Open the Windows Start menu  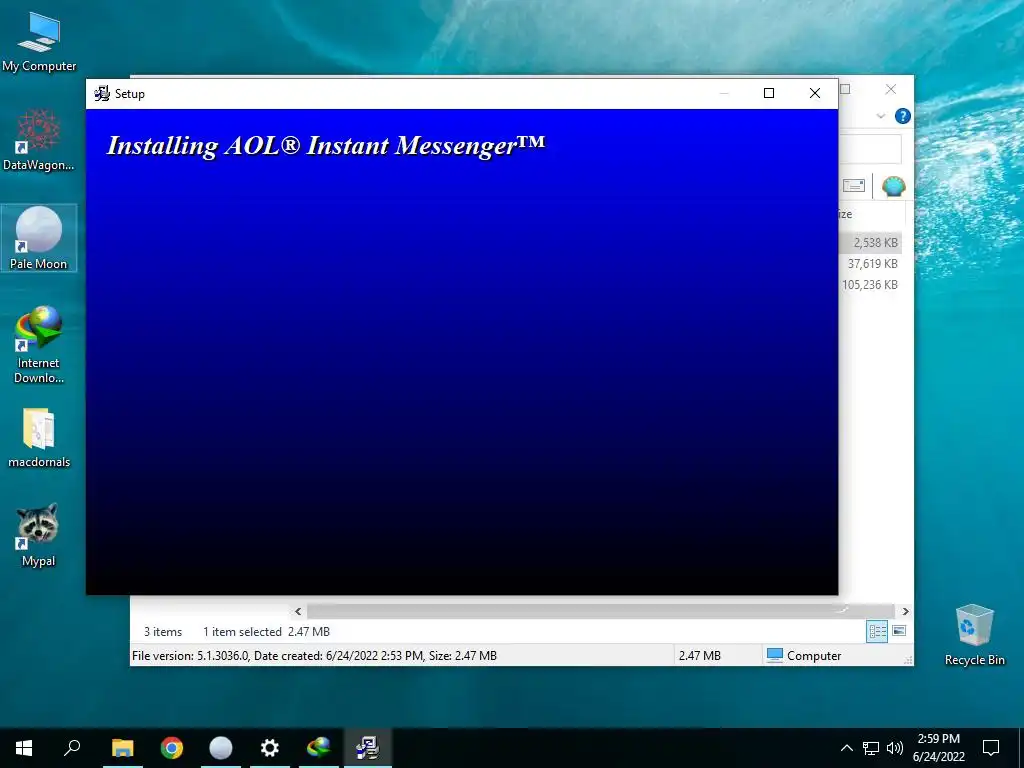pyautogui.click(x=24, y=748)
